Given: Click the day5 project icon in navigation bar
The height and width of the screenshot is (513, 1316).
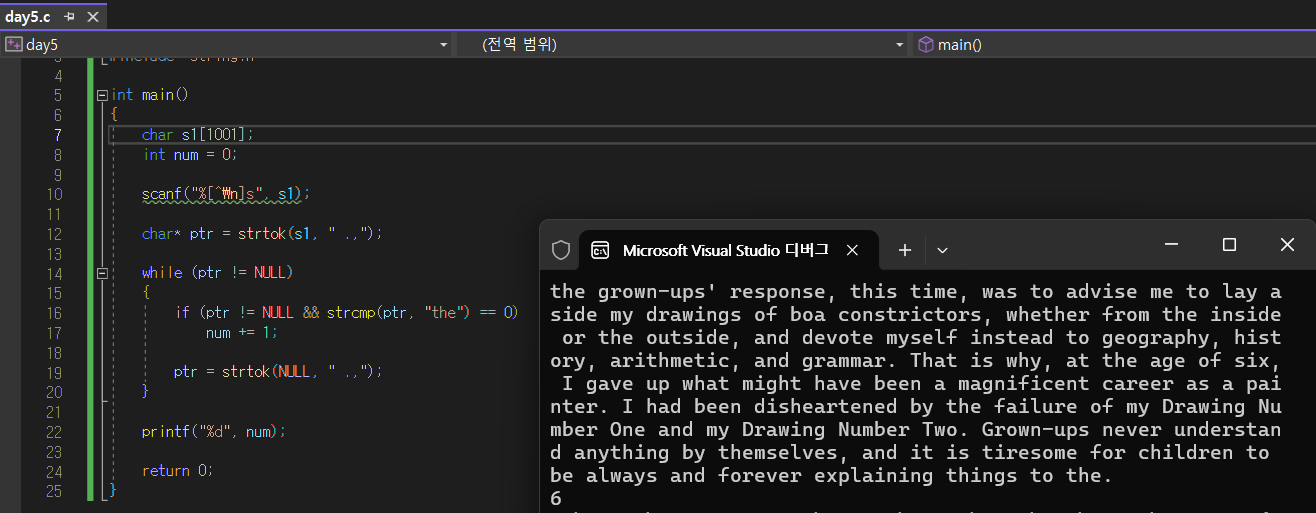Looking at the screenshot, I should 14,44.
